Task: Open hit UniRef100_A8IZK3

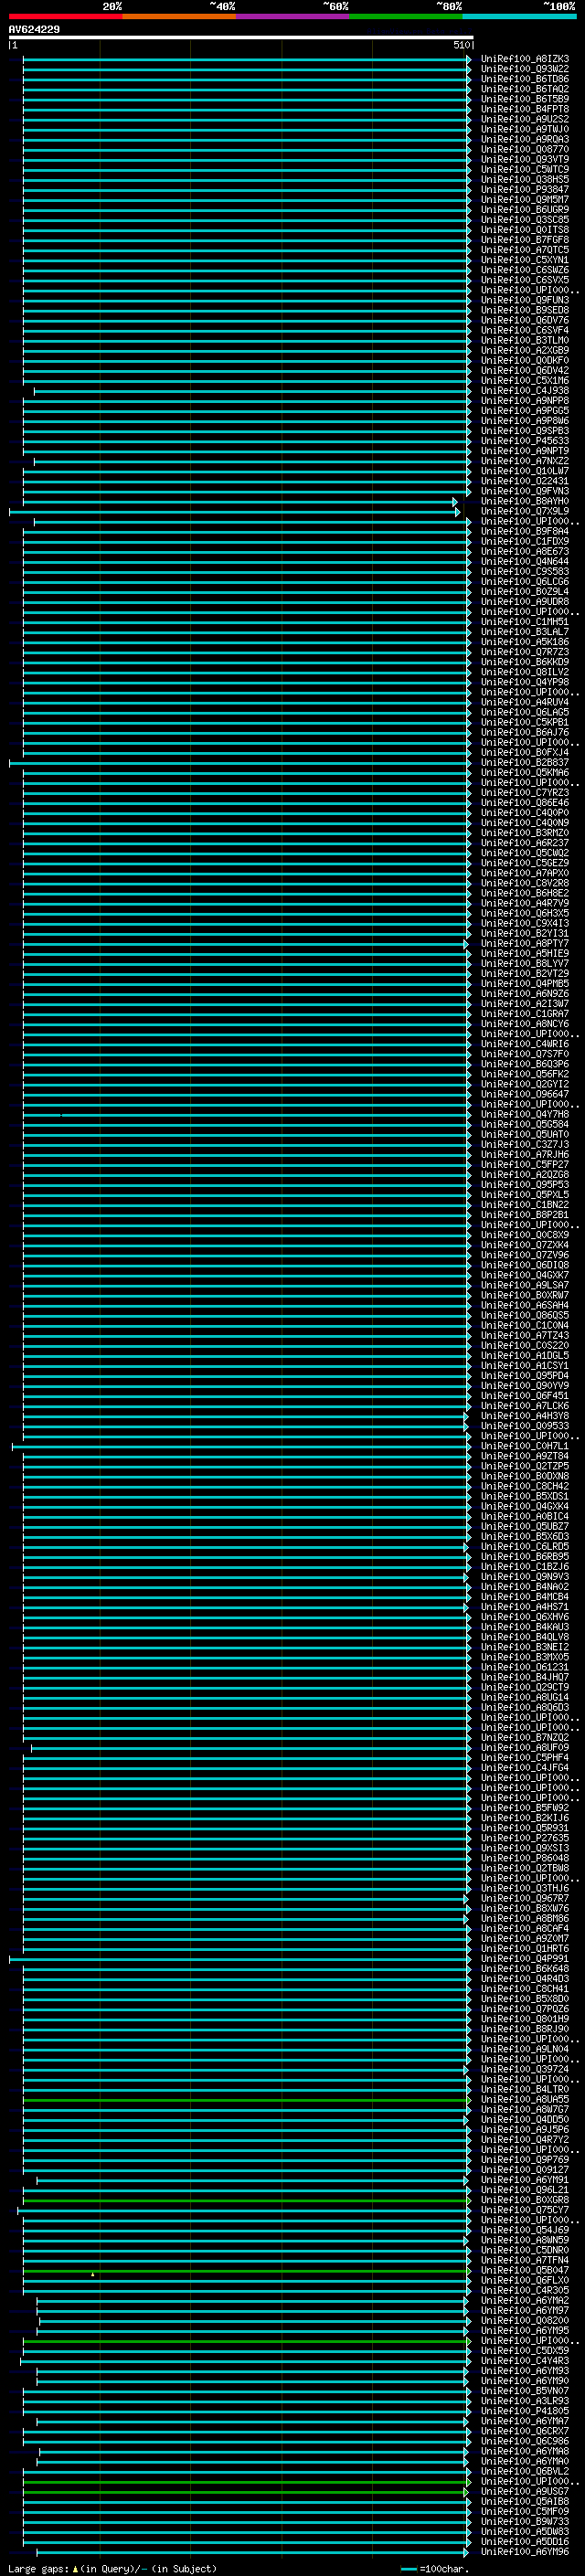Action: click(x=525, y=59)
